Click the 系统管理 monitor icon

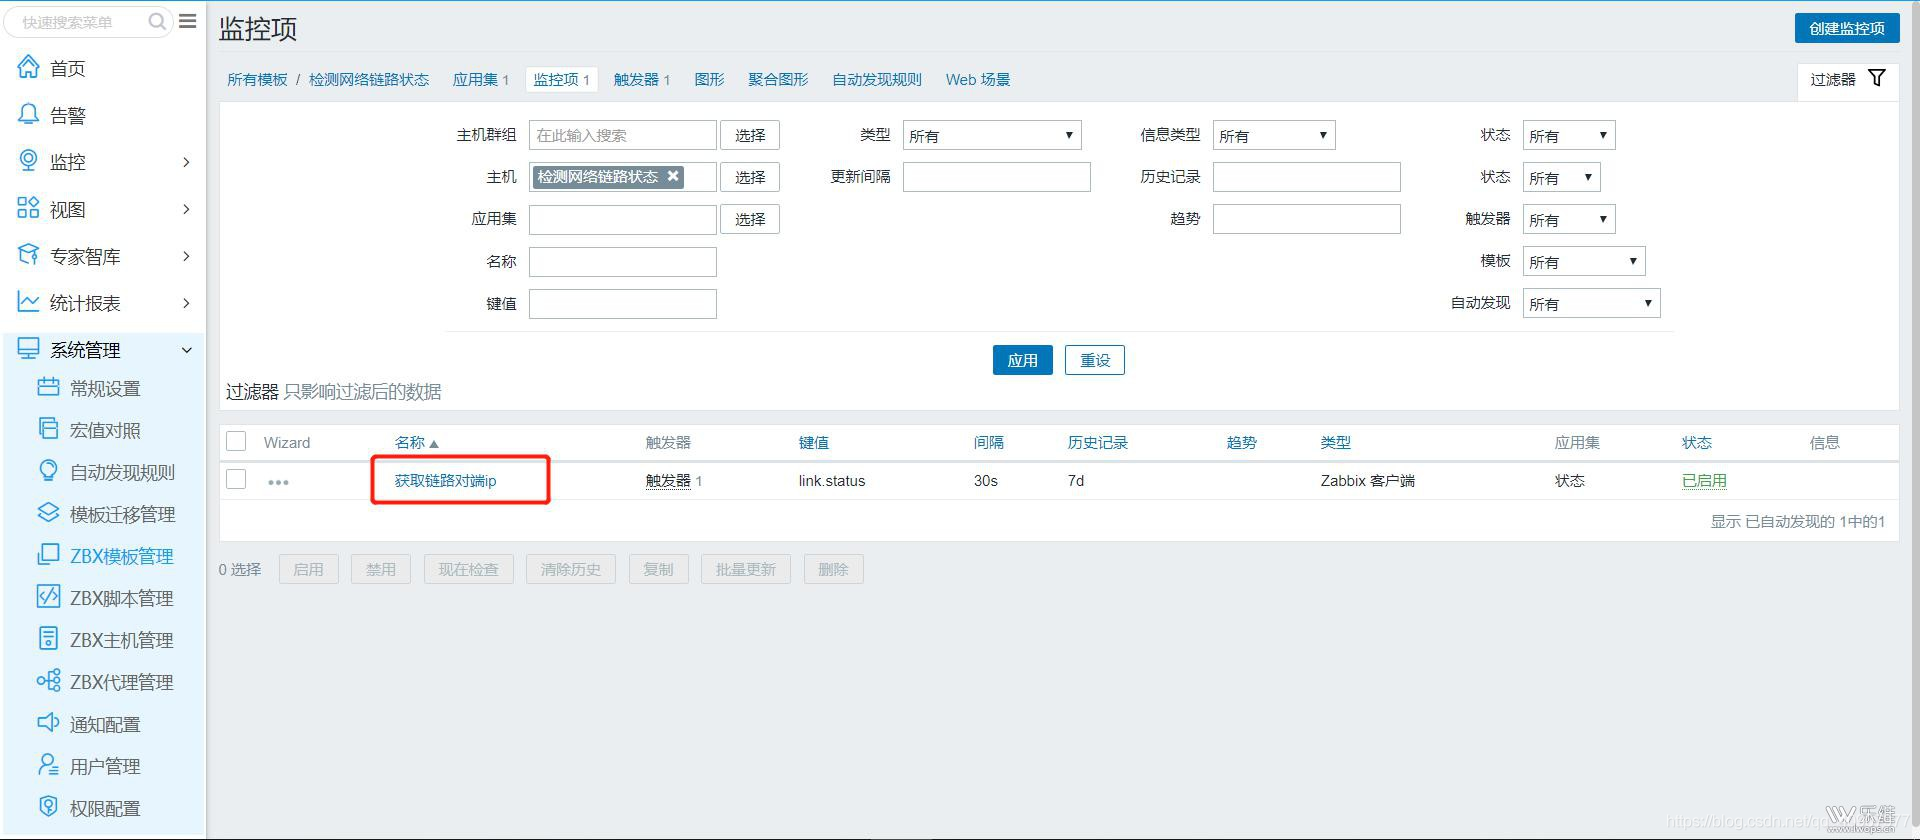[28, 349]
